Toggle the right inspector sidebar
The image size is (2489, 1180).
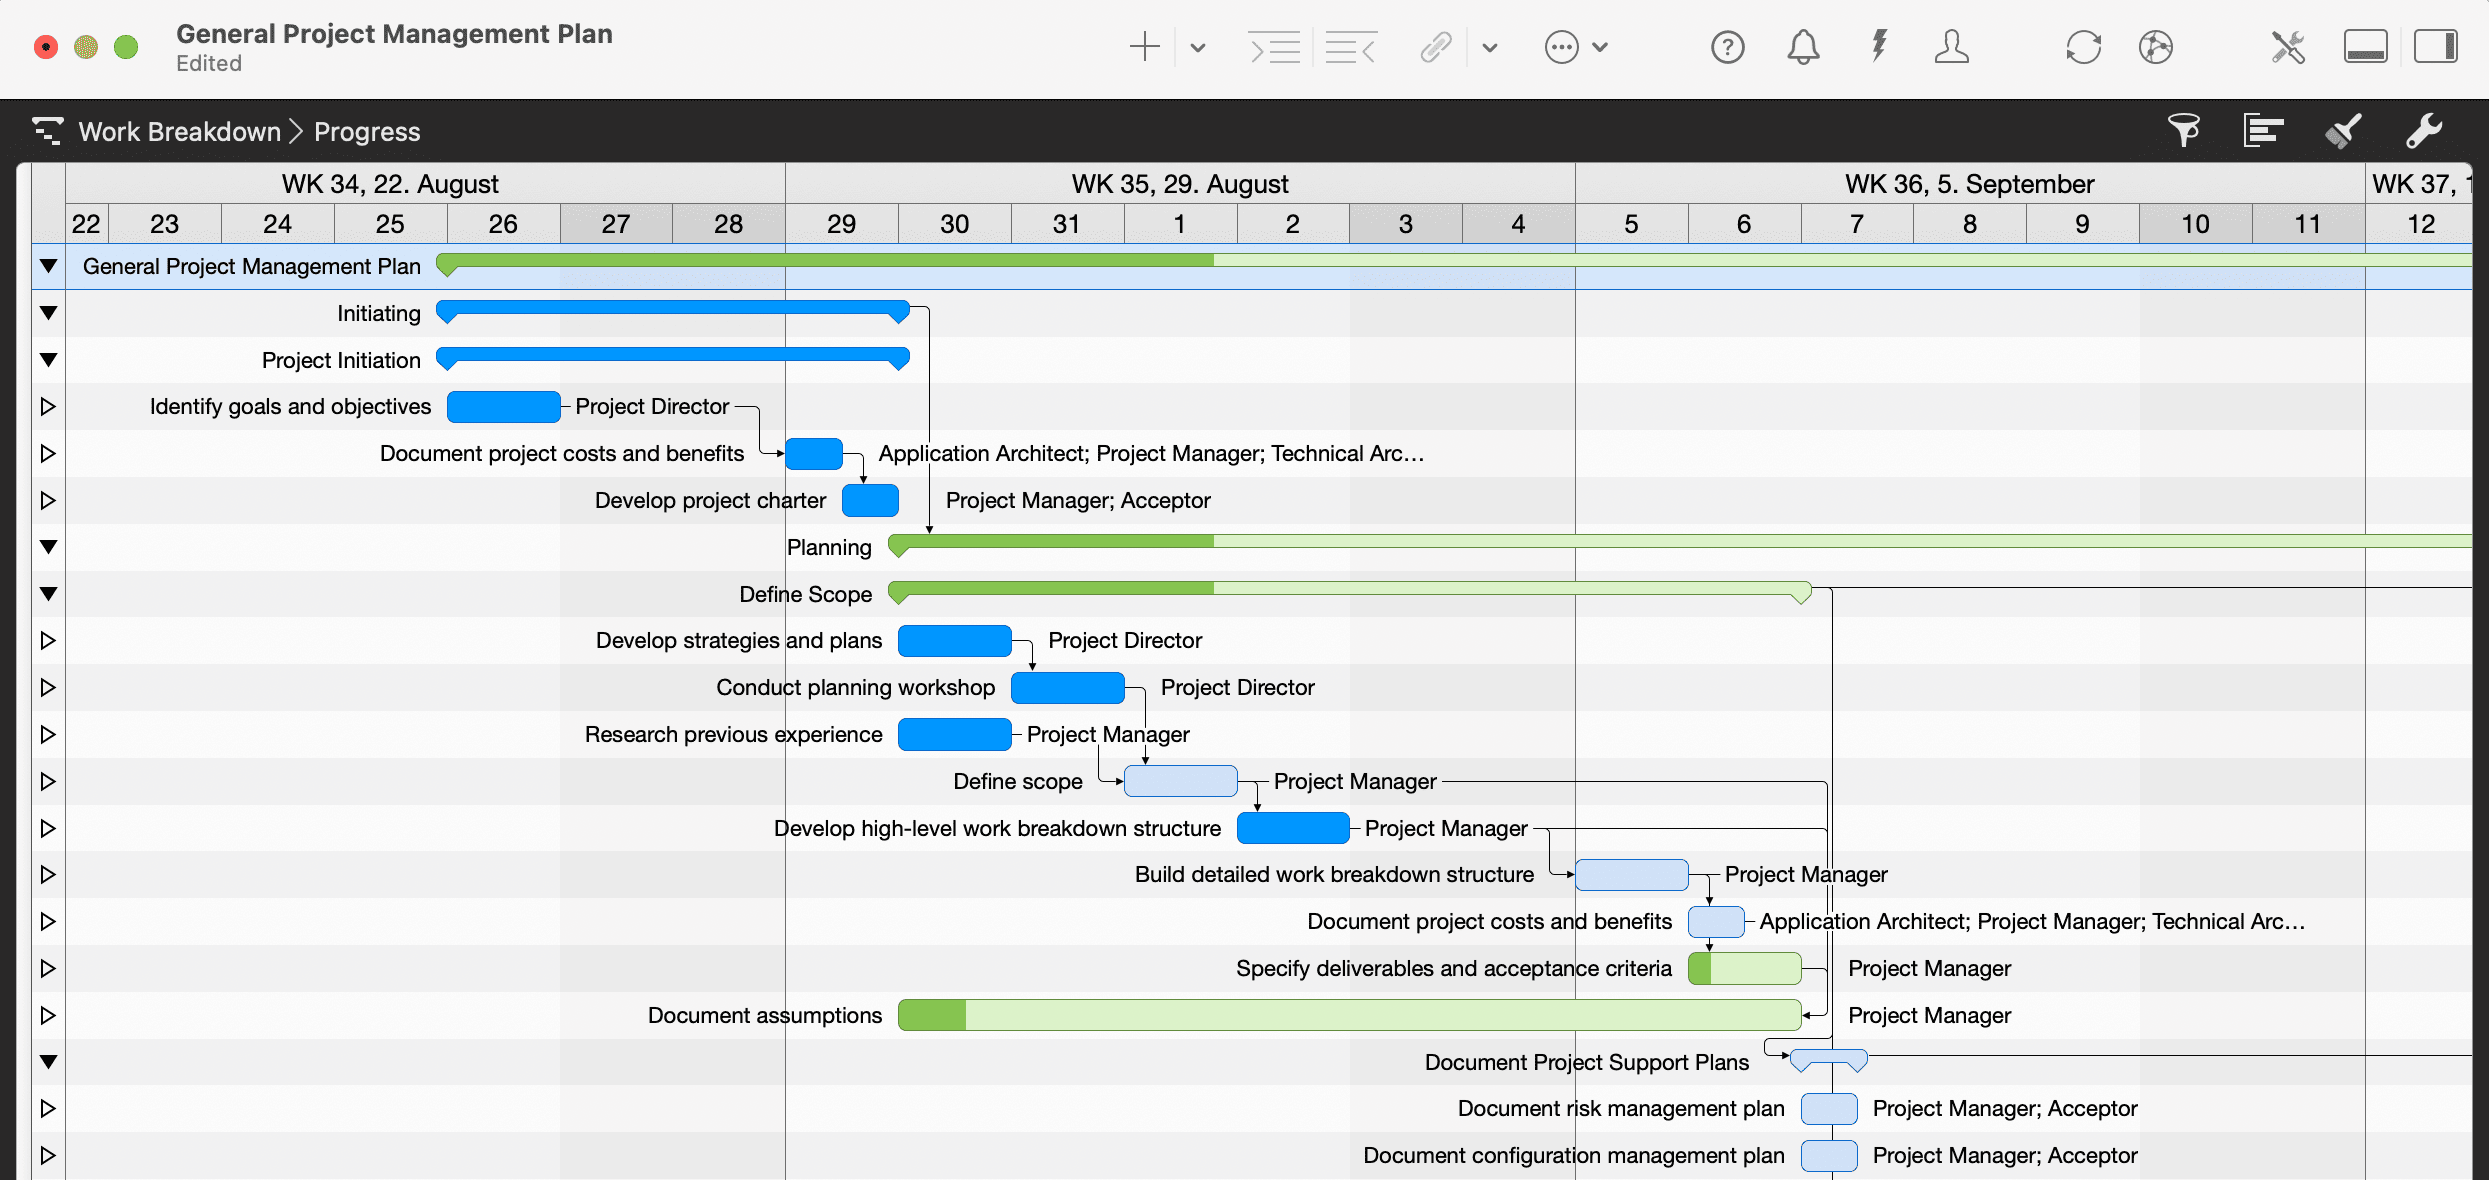pyautogui.click(x=2437, y=46)
